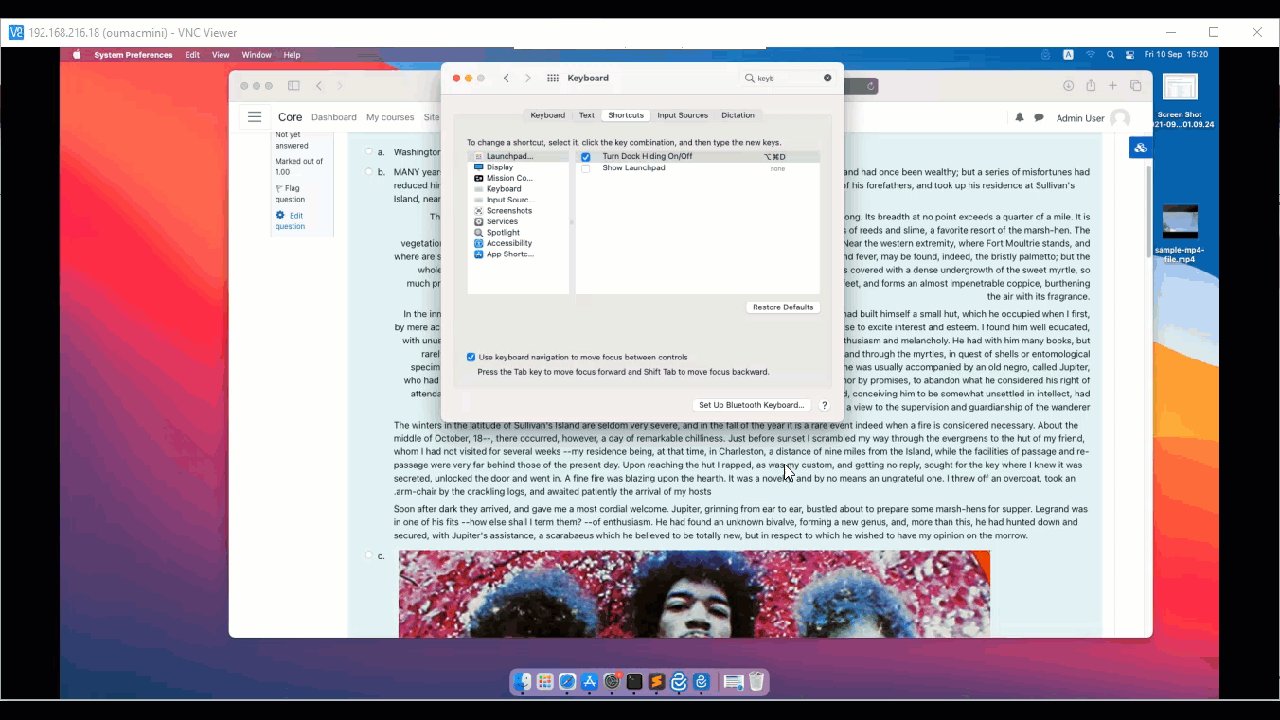Open Show All grid in System Preferences
Screen dimensions: 1280x720
tap(553, 78)
